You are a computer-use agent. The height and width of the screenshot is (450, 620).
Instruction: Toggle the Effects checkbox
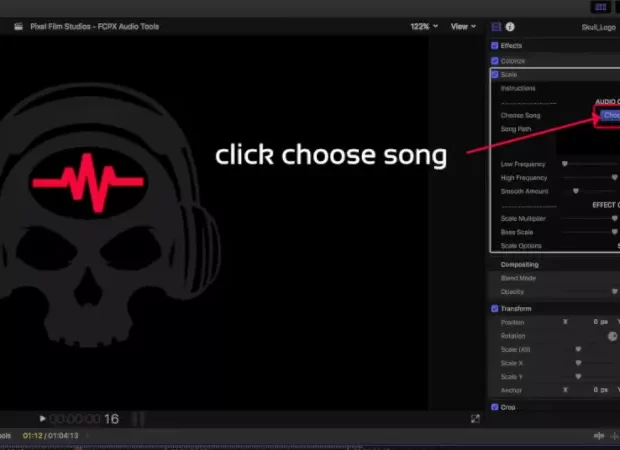click(495, 45)
